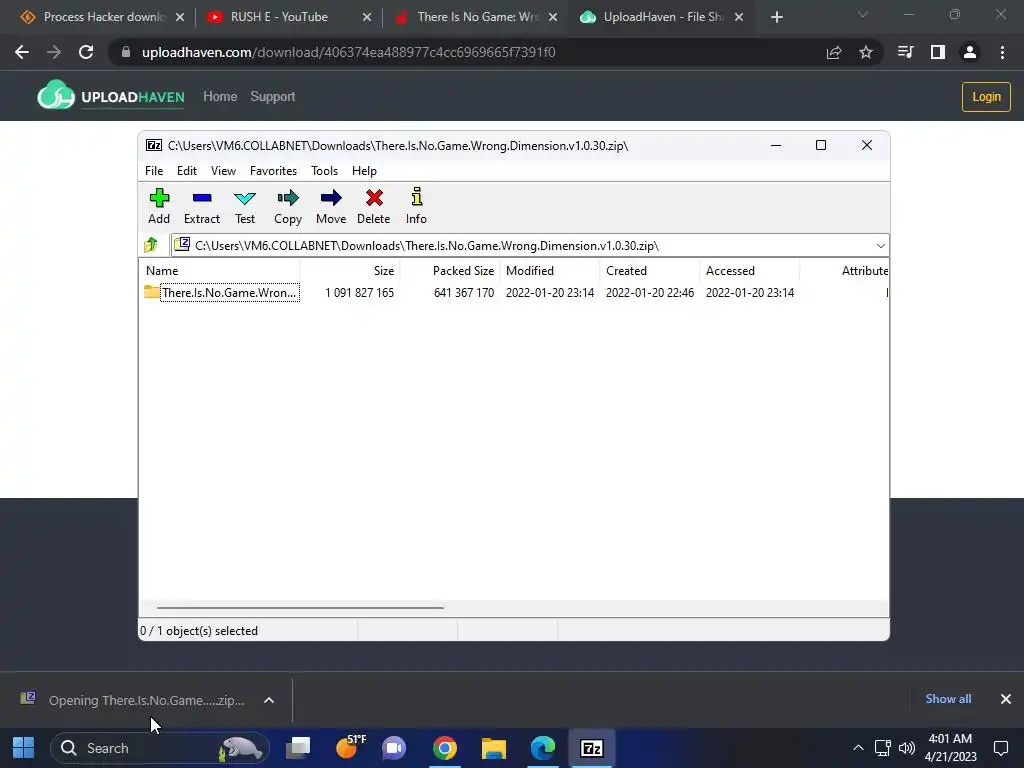Toggle Chrome side panel
Screen dimensions: 1024x768
tap(938, 52)
